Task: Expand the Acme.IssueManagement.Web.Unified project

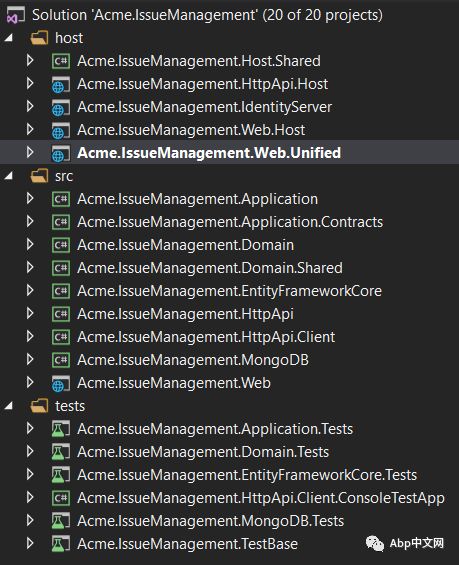Action: [30, 152]
